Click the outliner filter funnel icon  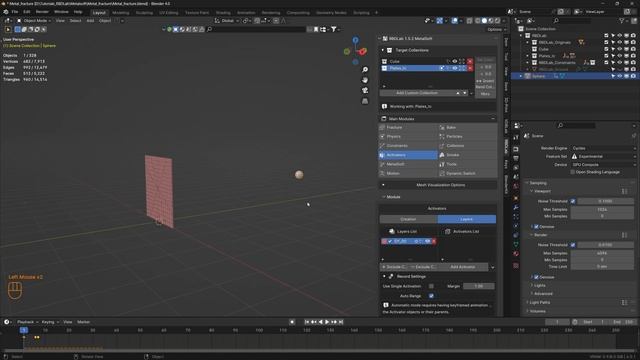(622, 20)
